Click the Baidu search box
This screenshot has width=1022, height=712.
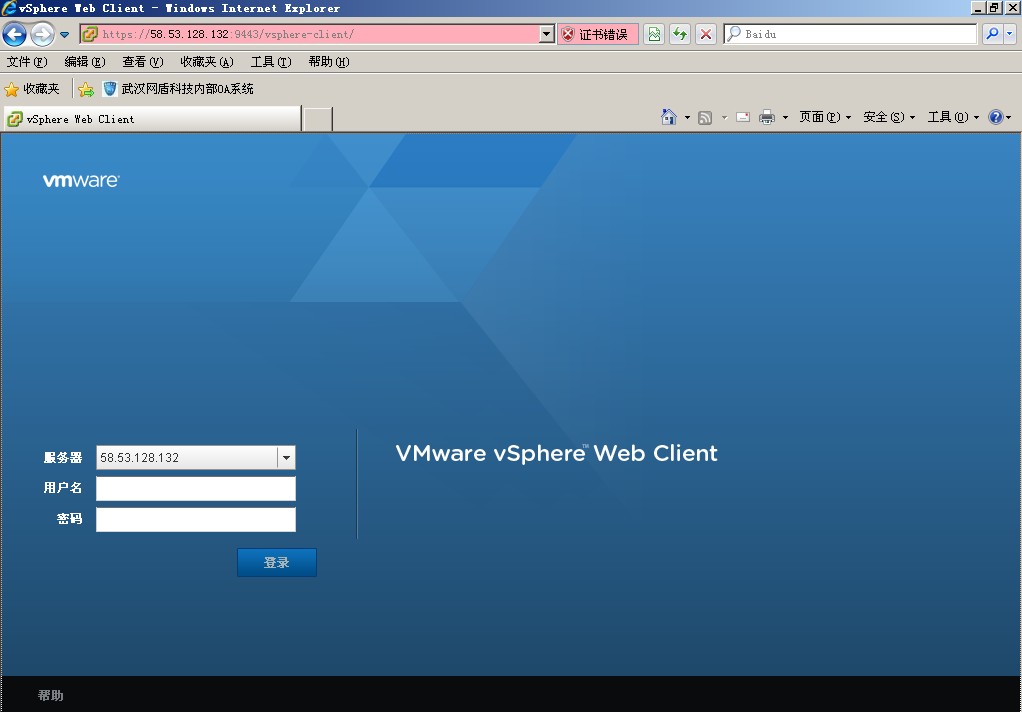851,35
